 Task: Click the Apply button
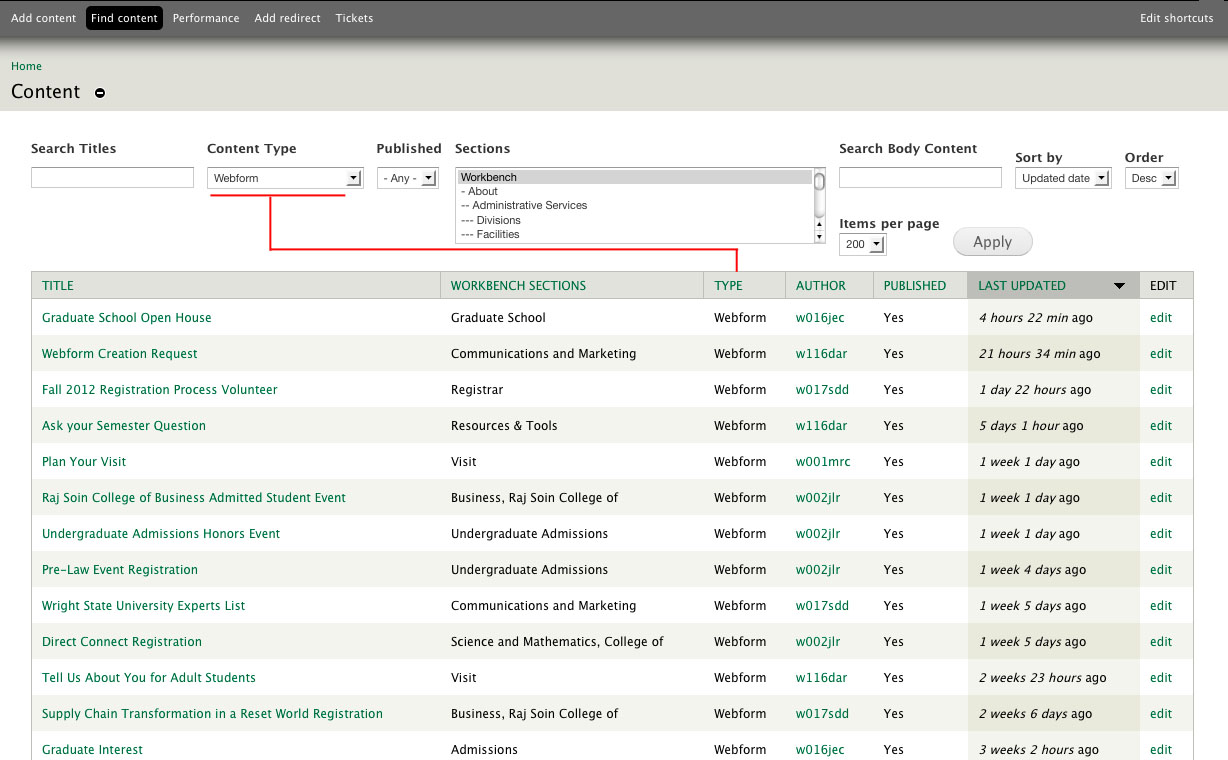[x=992, y=241]
